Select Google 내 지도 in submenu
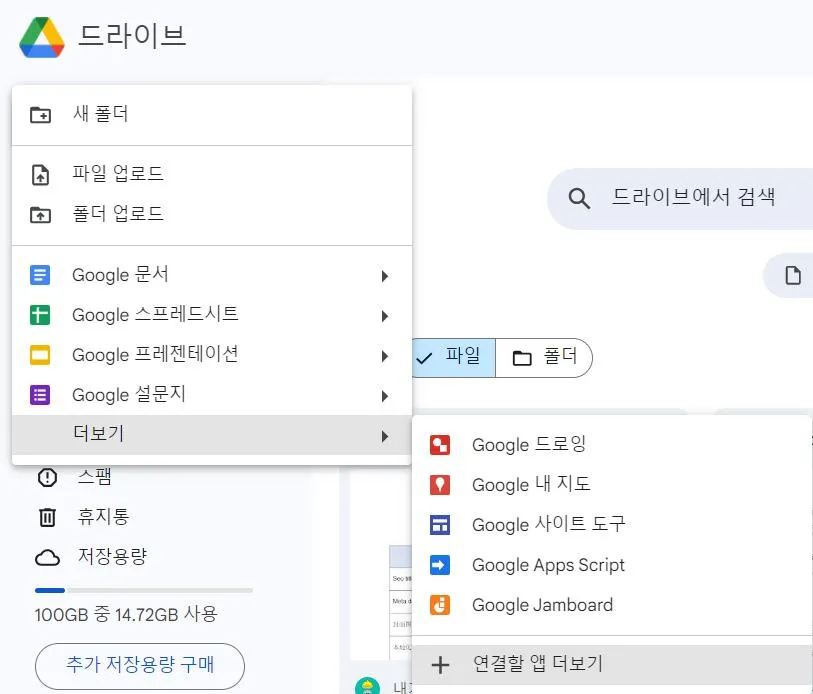This screenshot has height=694, width=813. [611, 485]
